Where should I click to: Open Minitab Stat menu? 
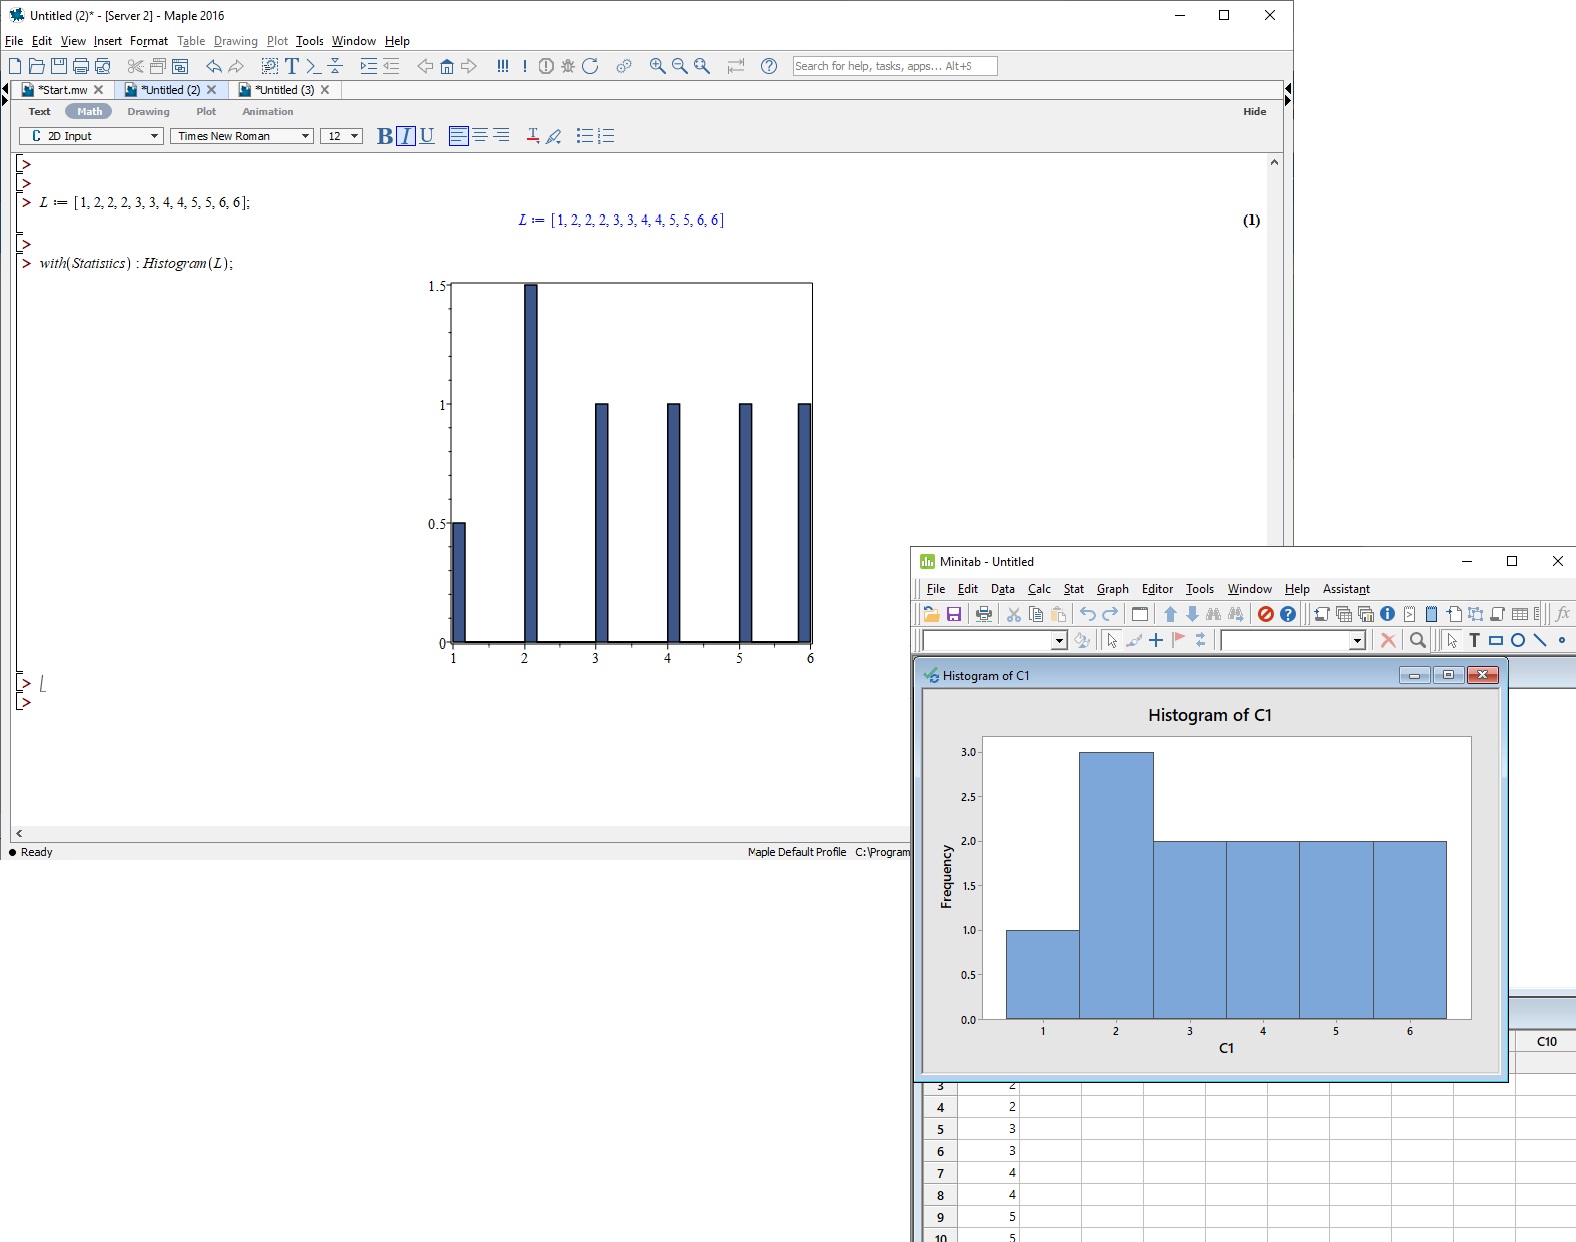coord(1074,589)
